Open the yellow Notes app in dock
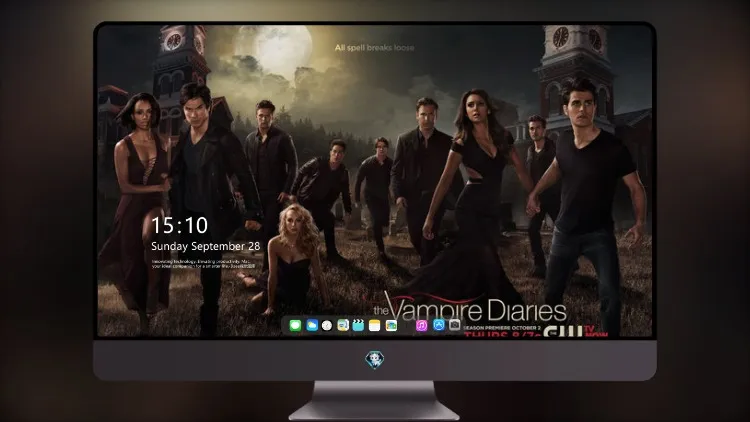The height and width of the screenshot is (422, 750). click(x=375, y=326)
